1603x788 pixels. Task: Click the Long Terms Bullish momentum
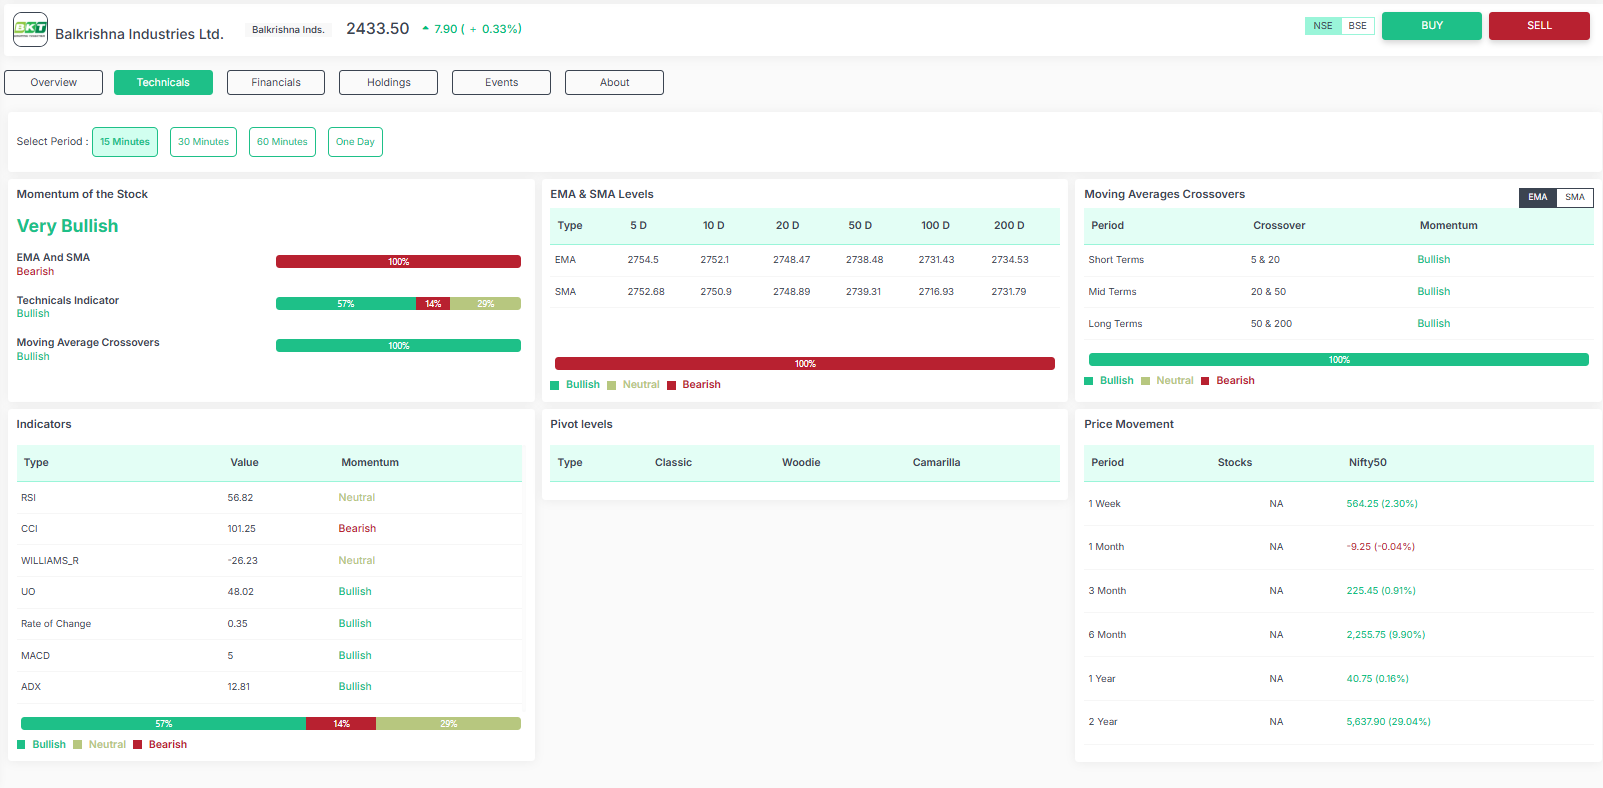1434,324
